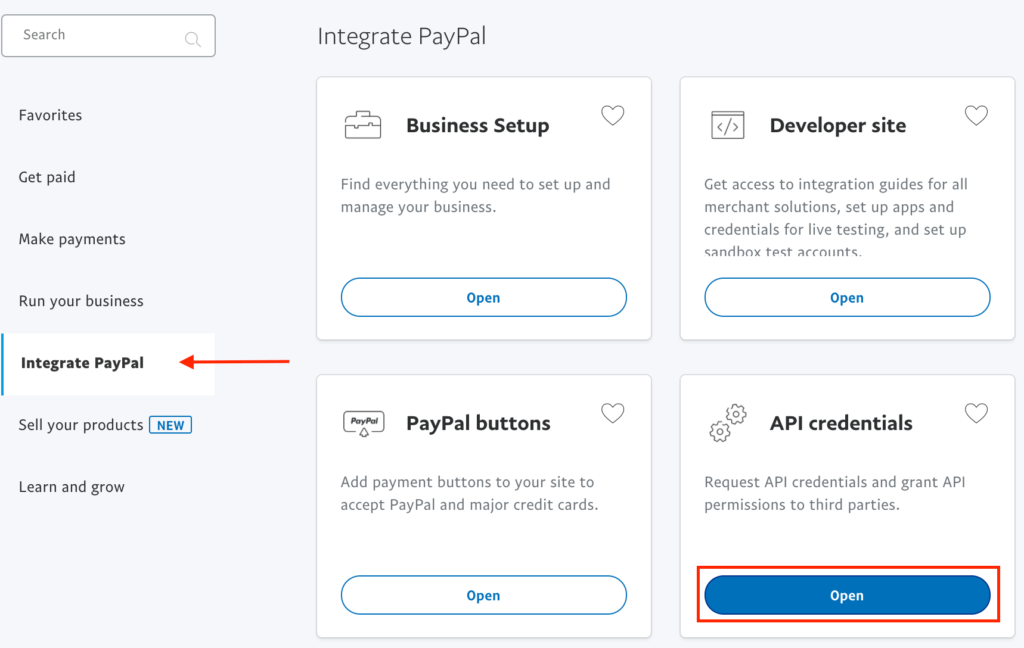
Task: Open the Run your business section
Action: (81, 301)
